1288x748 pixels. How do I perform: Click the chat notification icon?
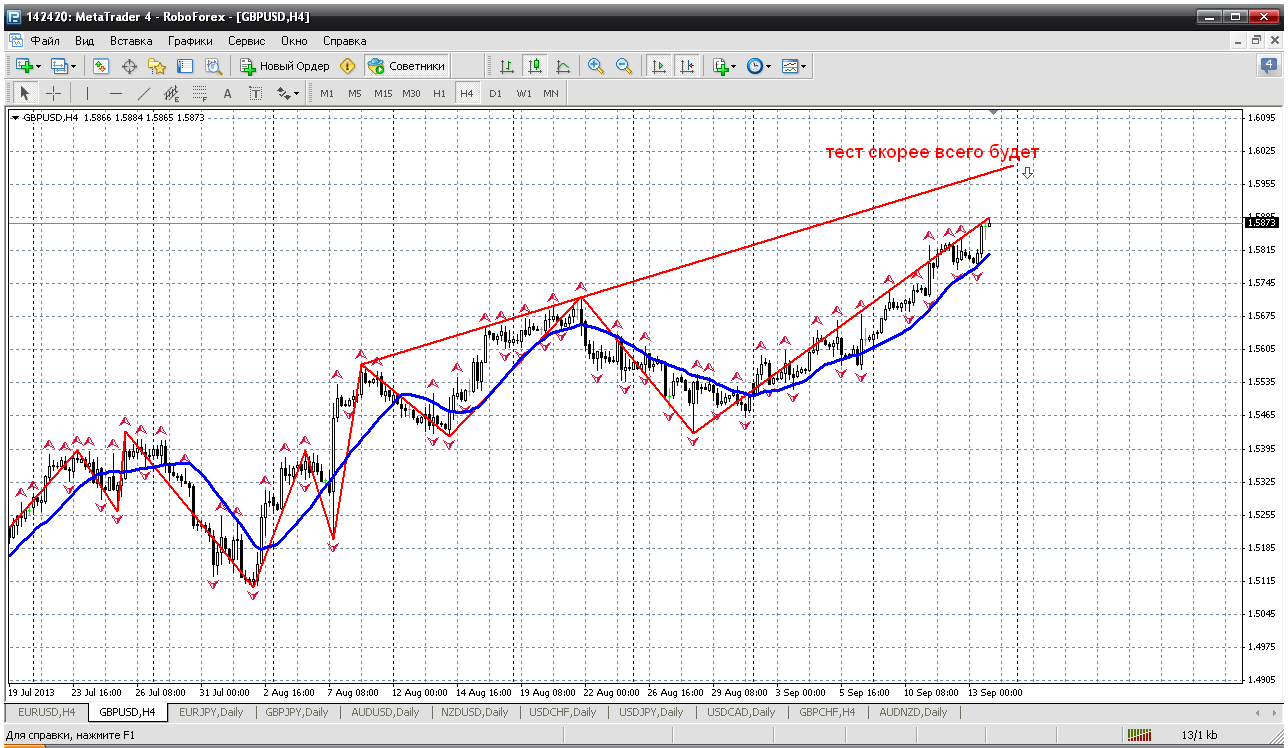(x=1269, y=66)
